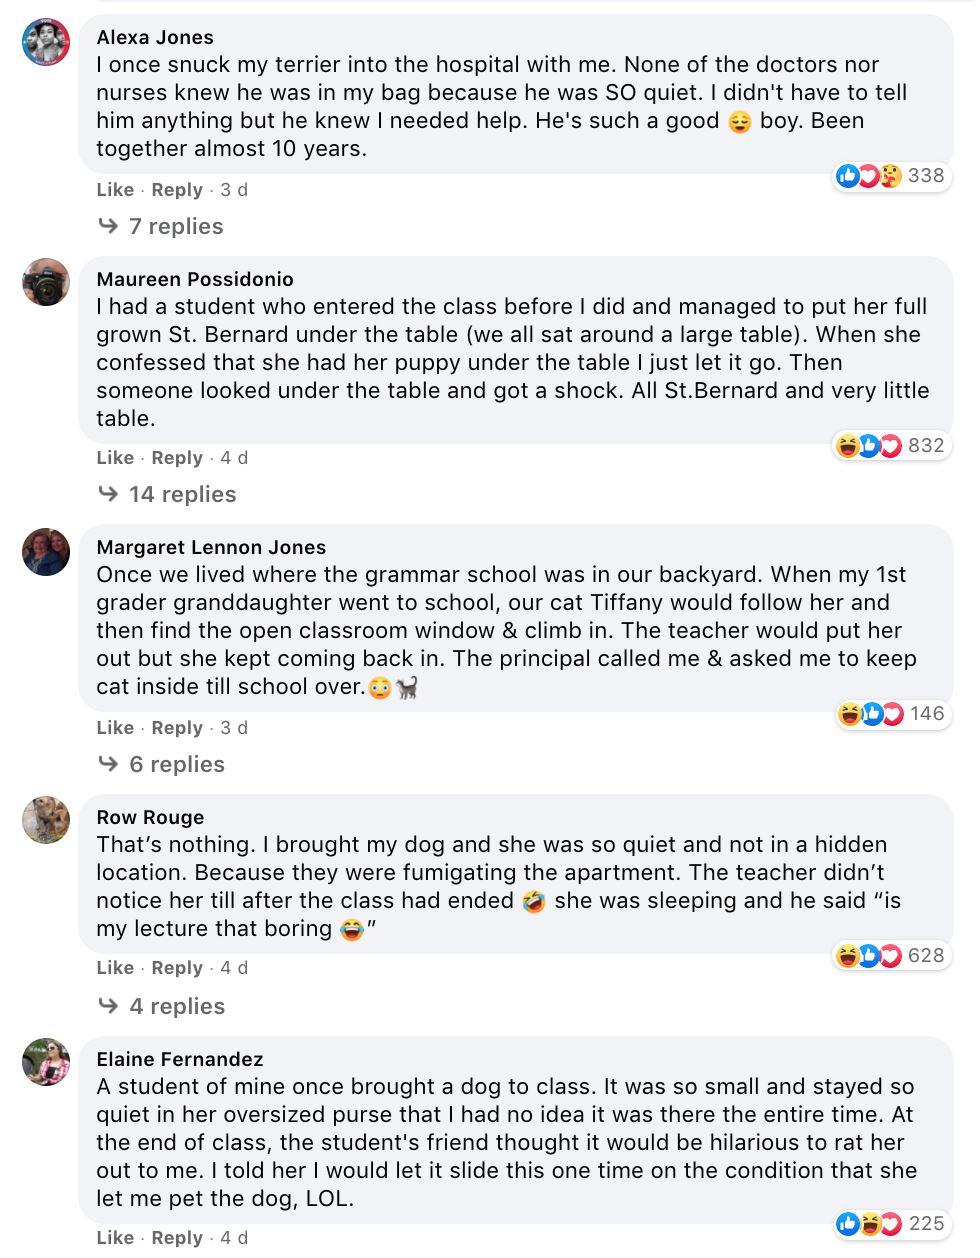Image resolution: width=980 pixels, height=1258 pixels.
Task: Like Alexa Jones's comment
Action: tap(115, 190)
